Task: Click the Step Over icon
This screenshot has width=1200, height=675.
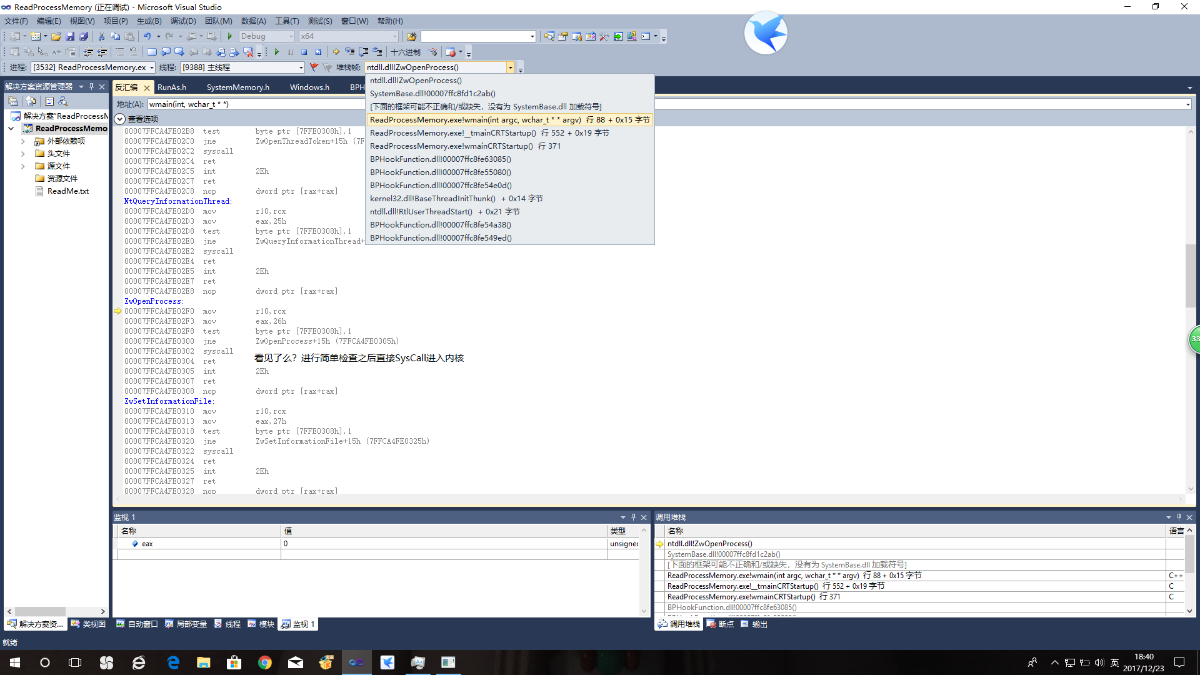Action: (x=364, y=52)
